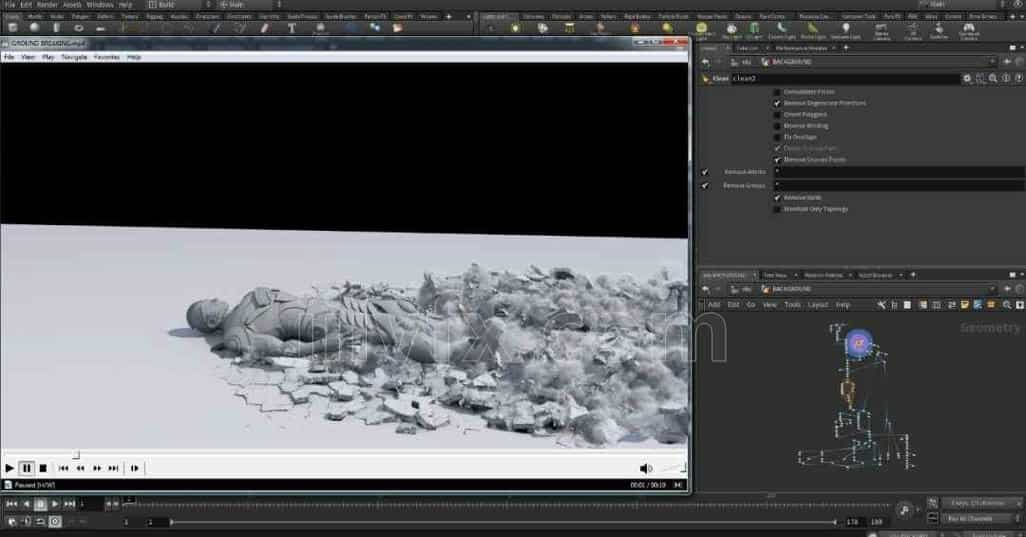
Task: Add a Gamepad Camera from the shelf
Action: click(968, 29)
